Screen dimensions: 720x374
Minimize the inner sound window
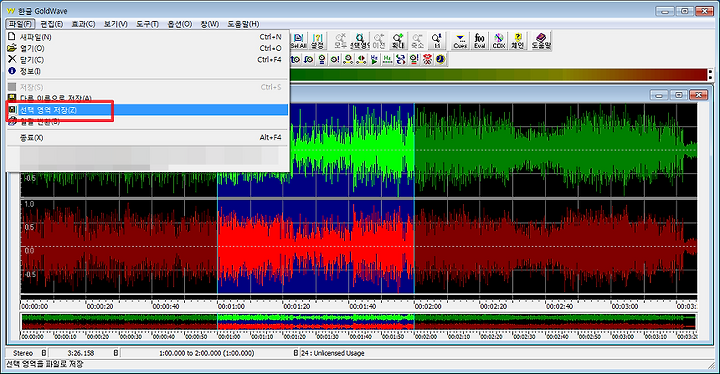click(x=659, y=95)
